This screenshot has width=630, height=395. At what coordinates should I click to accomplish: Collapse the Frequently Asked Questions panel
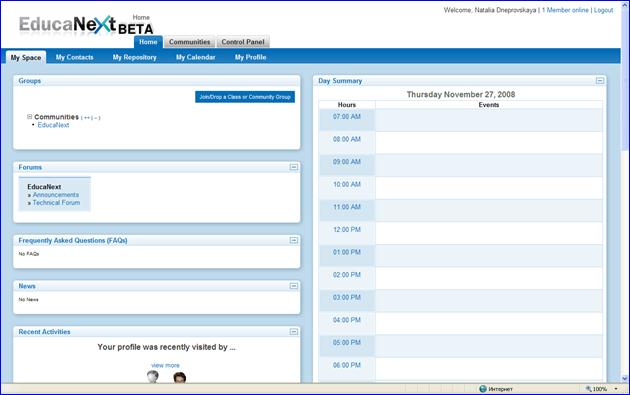point(294,240)
